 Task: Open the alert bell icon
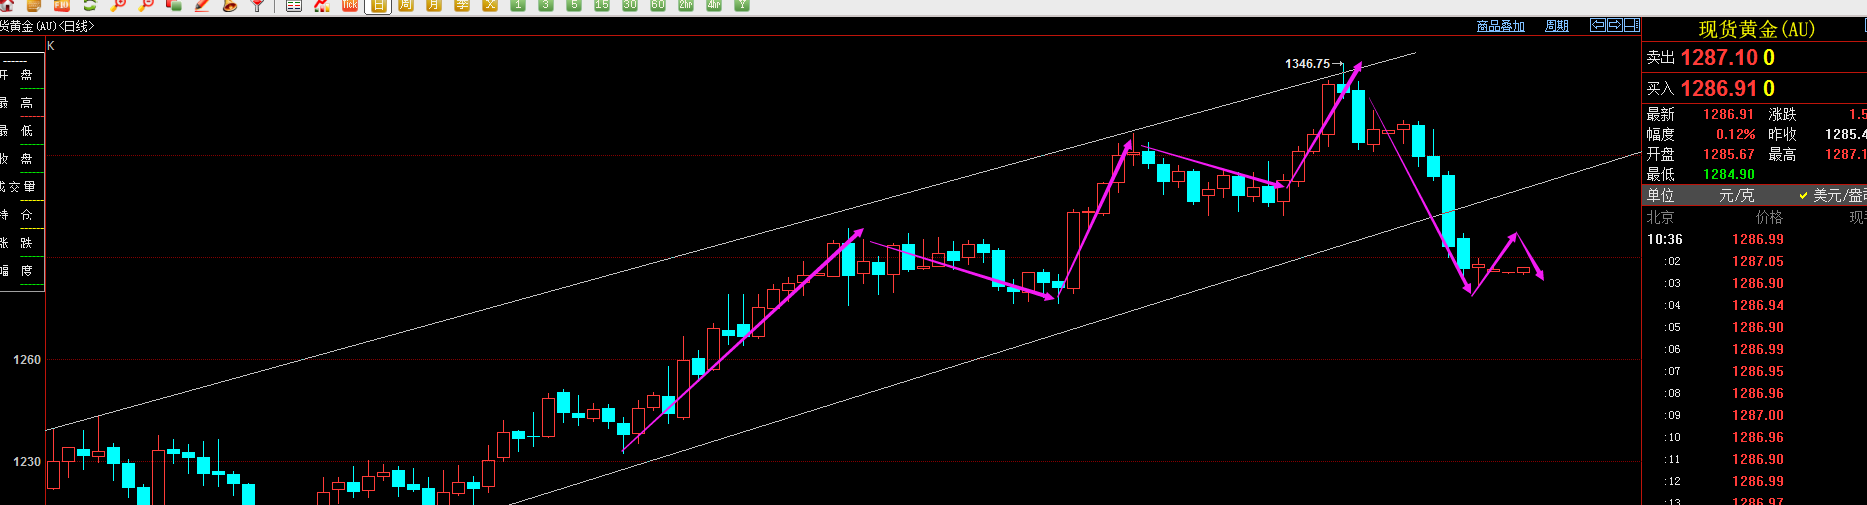[x=230, y=5]
